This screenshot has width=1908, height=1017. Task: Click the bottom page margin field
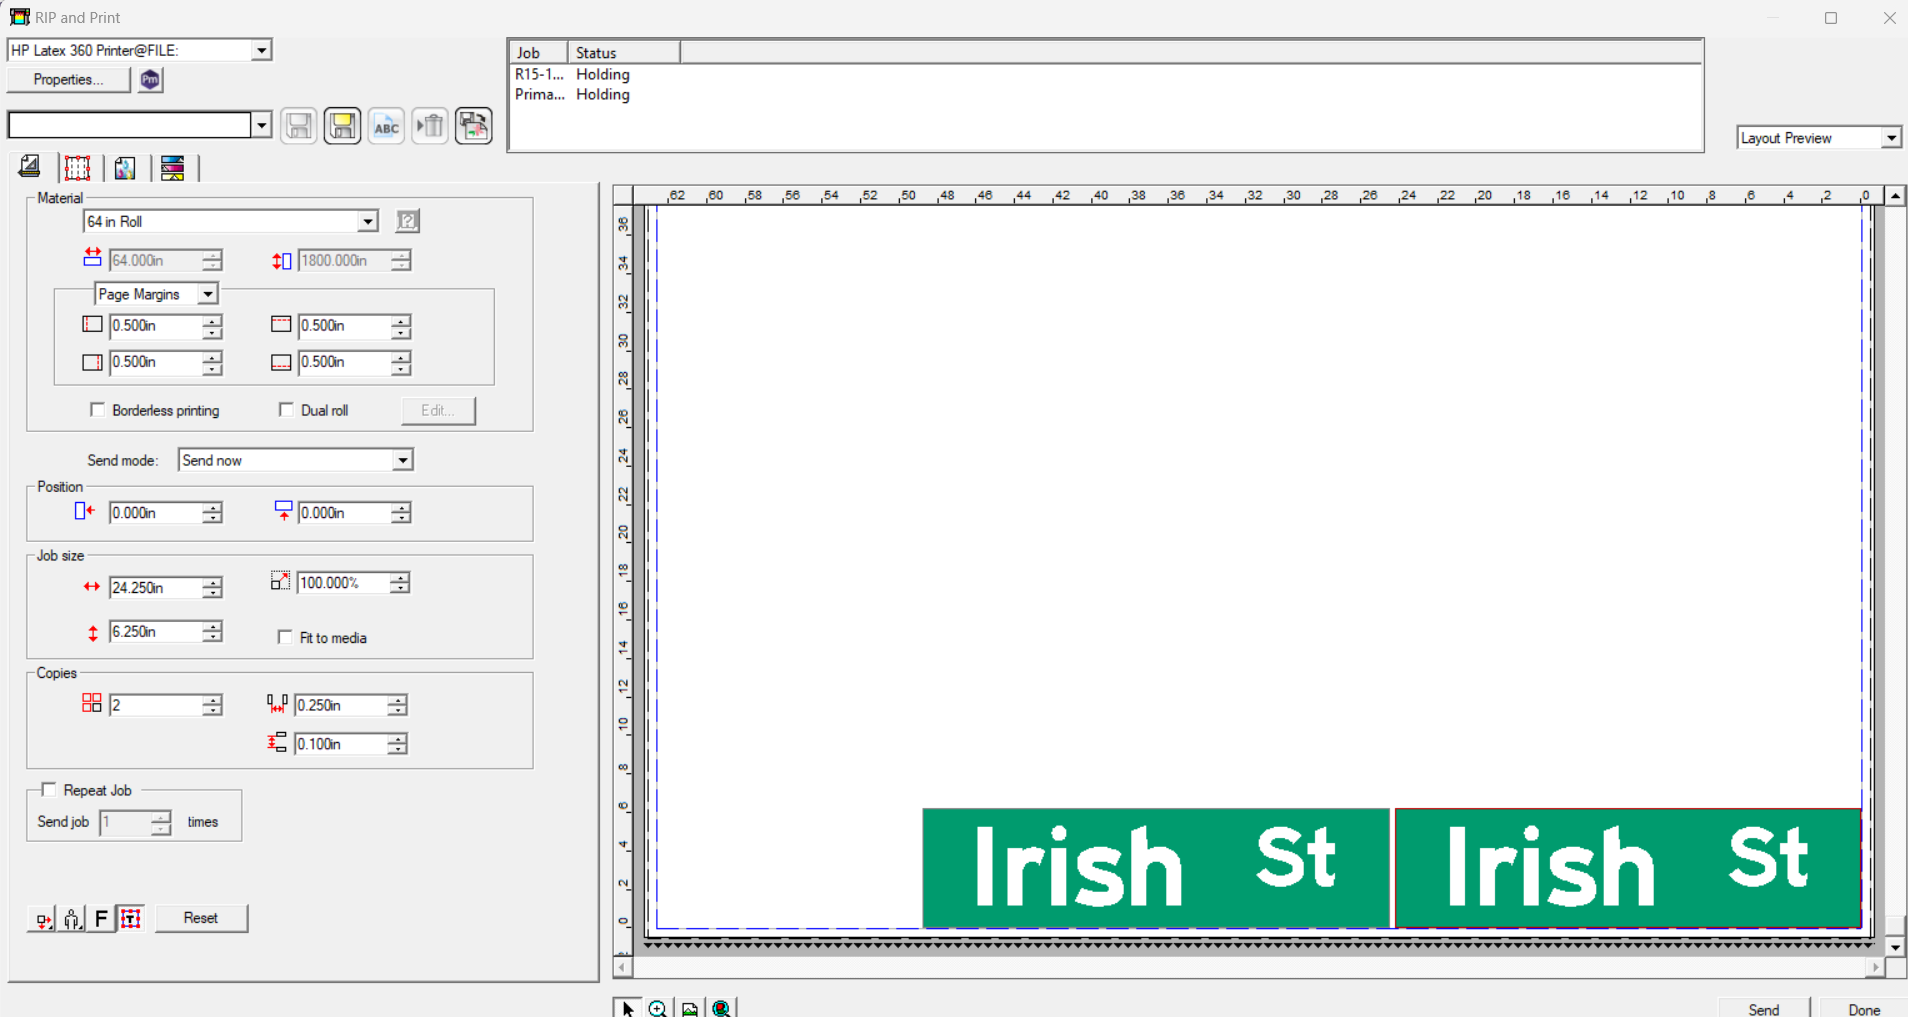tap(345, 362)
